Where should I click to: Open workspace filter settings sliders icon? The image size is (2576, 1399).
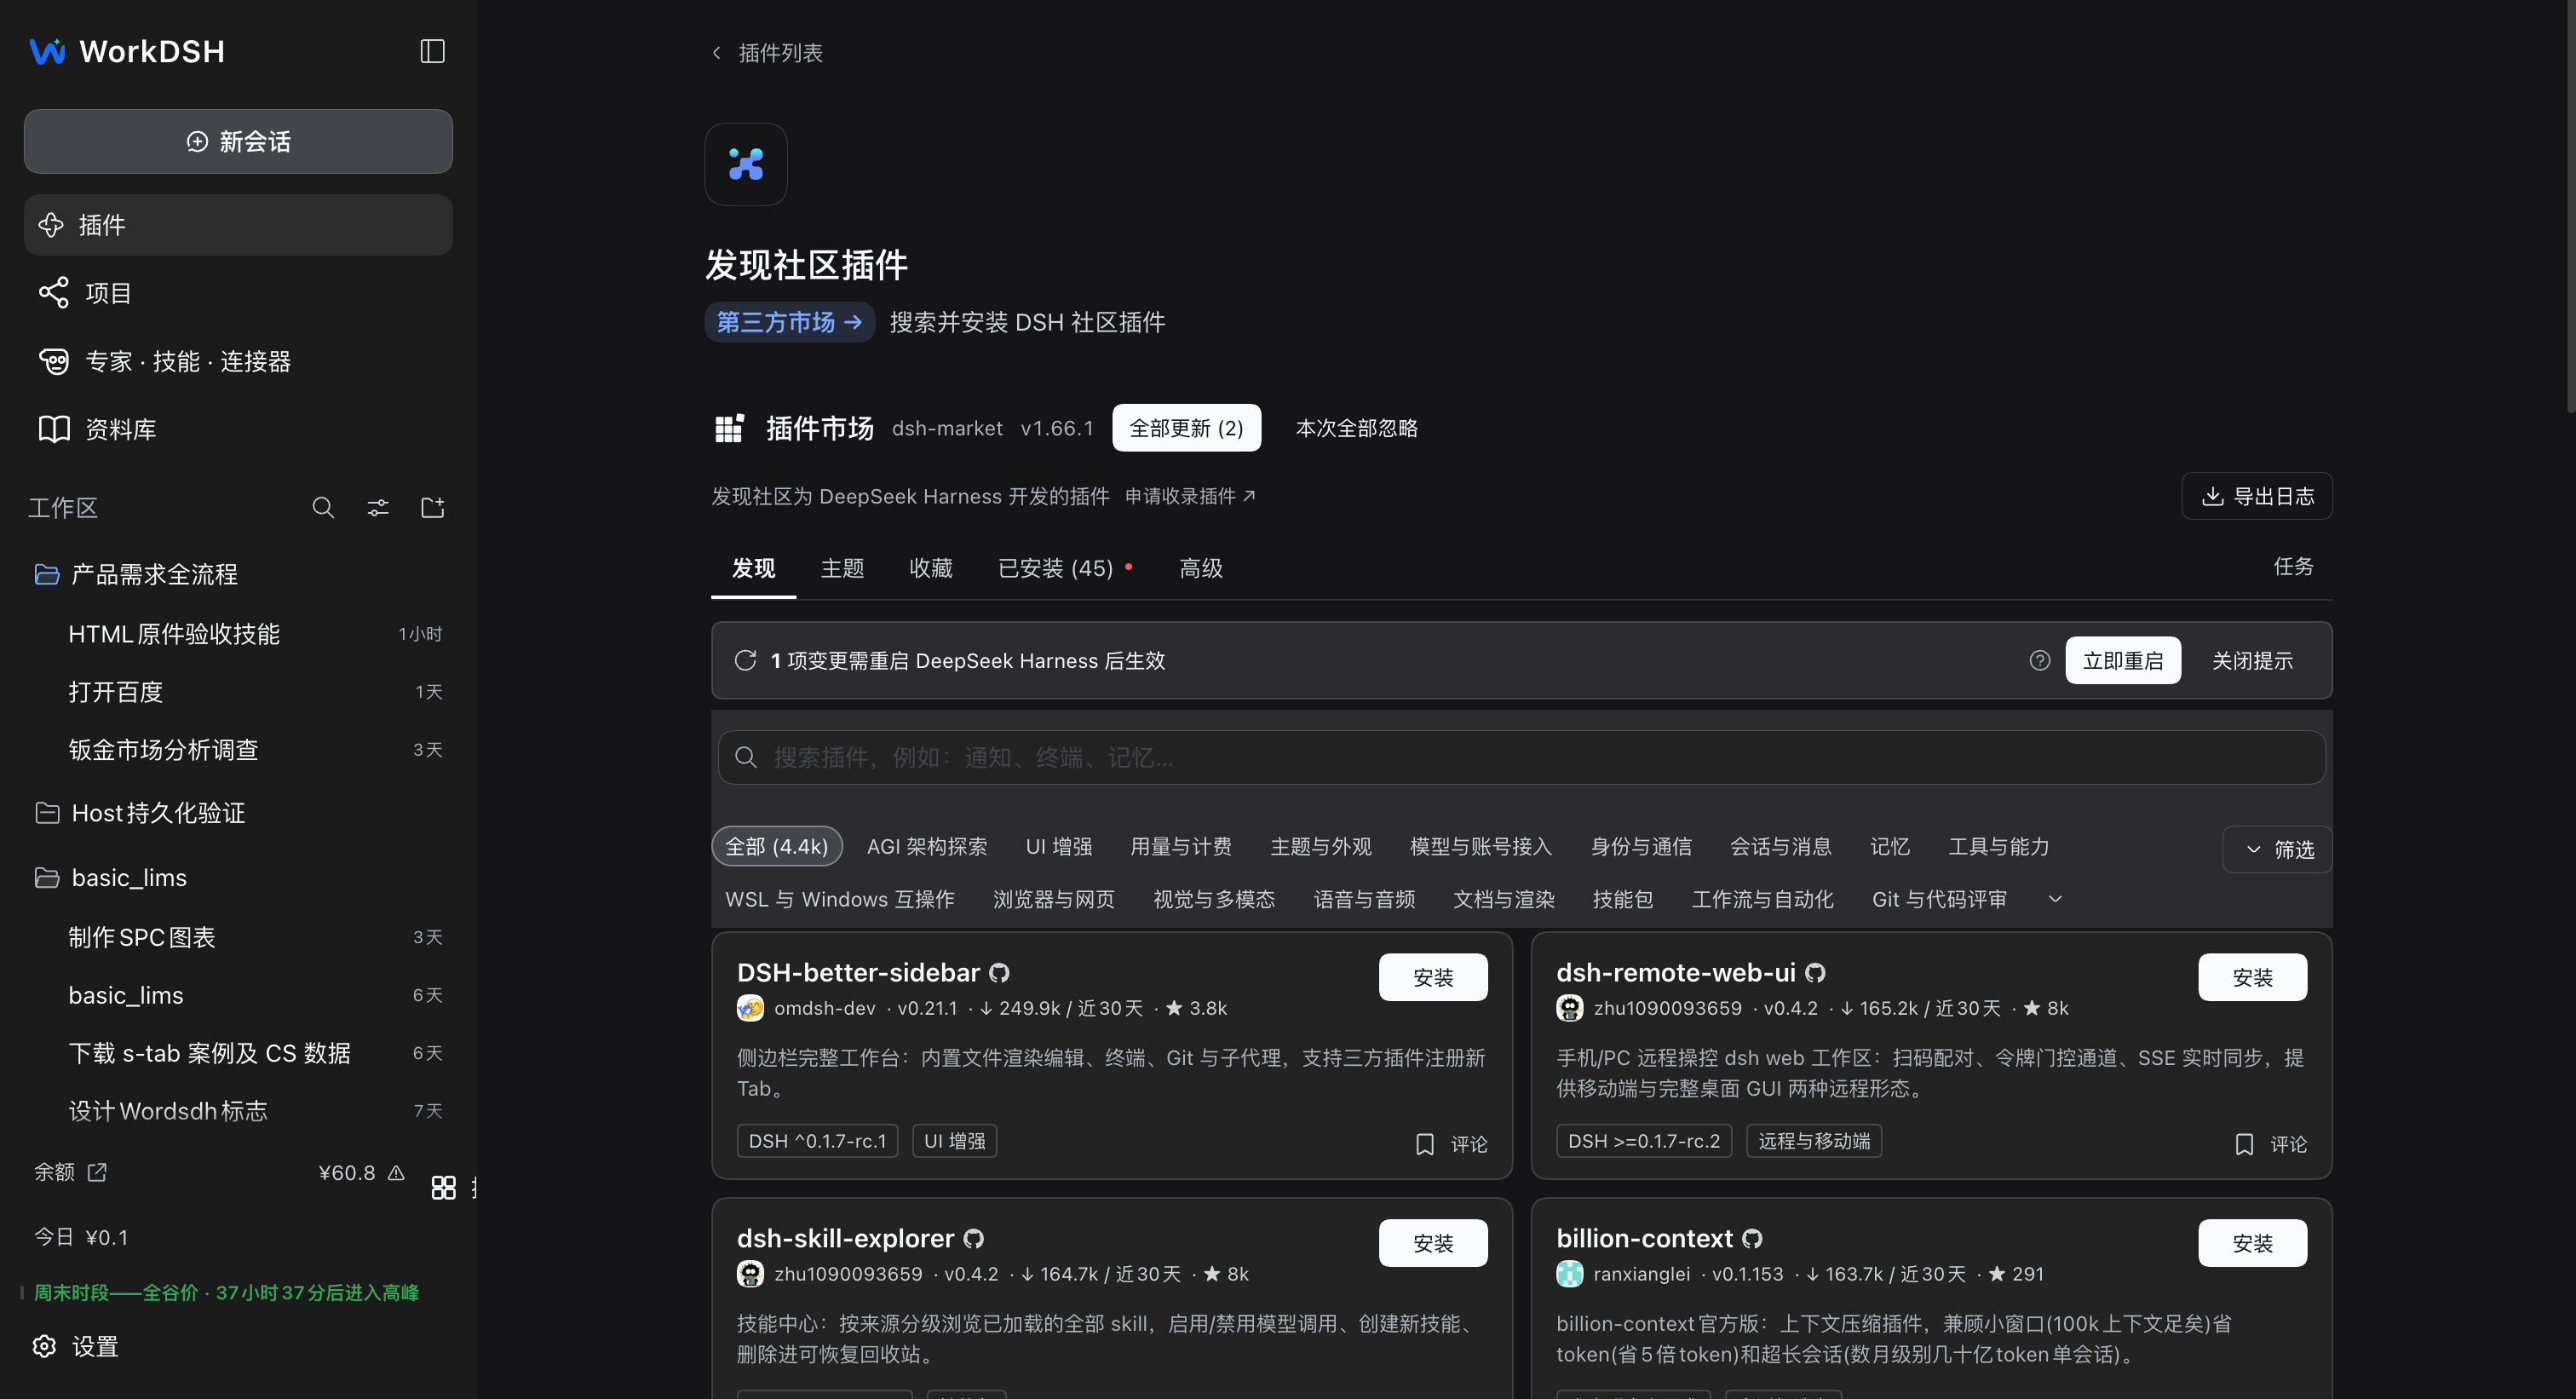coord(378,508)
